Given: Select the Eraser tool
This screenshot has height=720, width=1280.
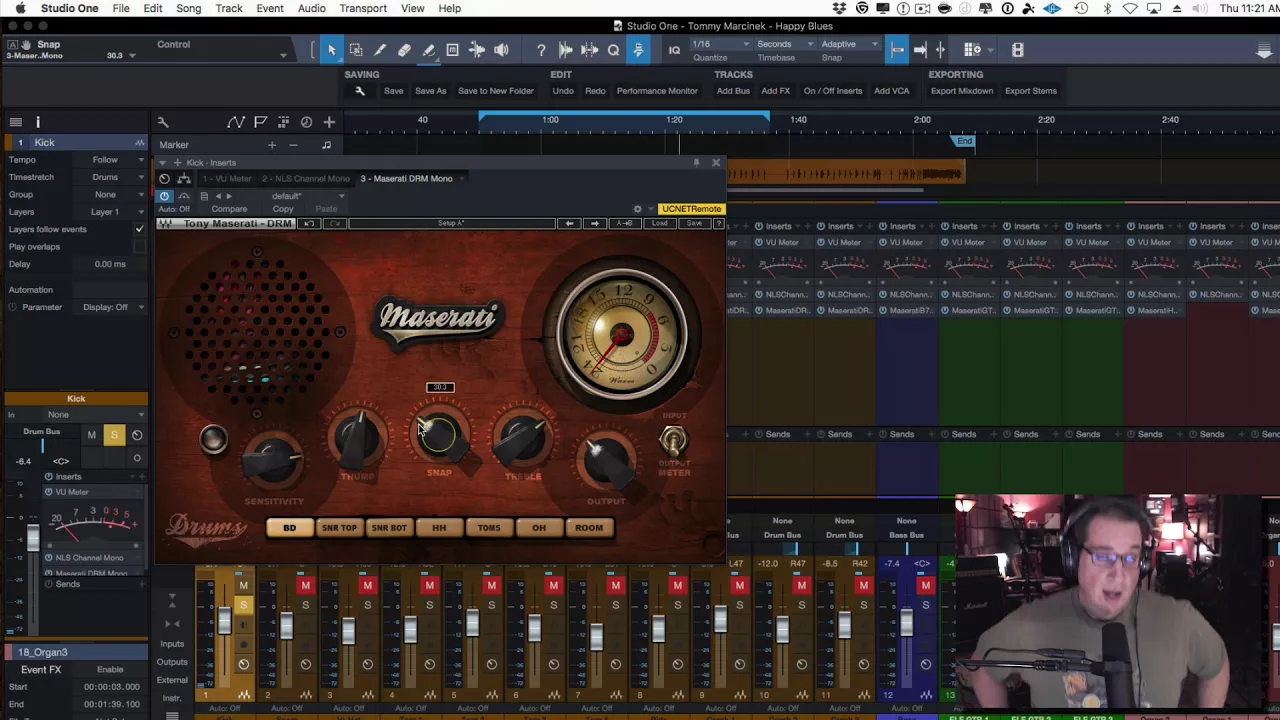Looking at the screenshot, I should pyautogui.click(x=404, y=50).
